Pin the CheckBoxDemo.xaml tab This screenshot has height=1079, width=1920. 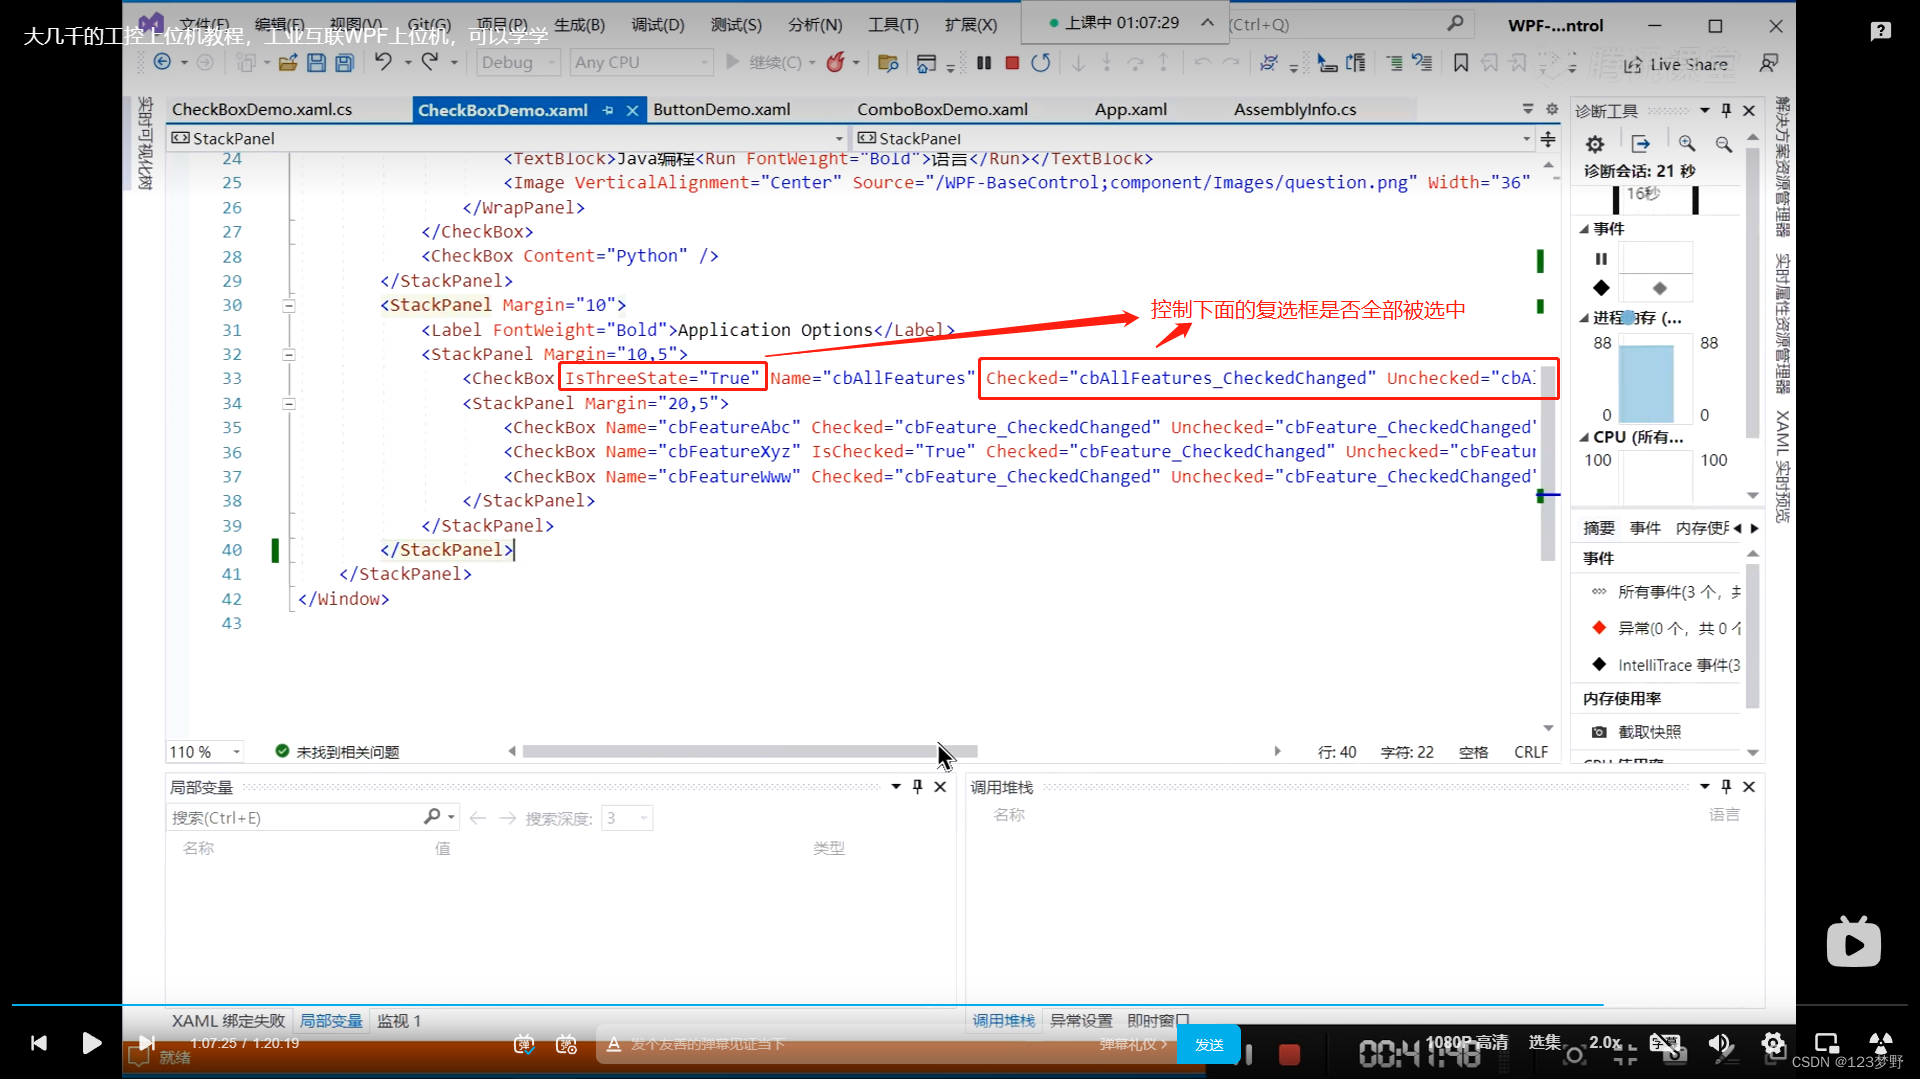[x=608, y=110]
